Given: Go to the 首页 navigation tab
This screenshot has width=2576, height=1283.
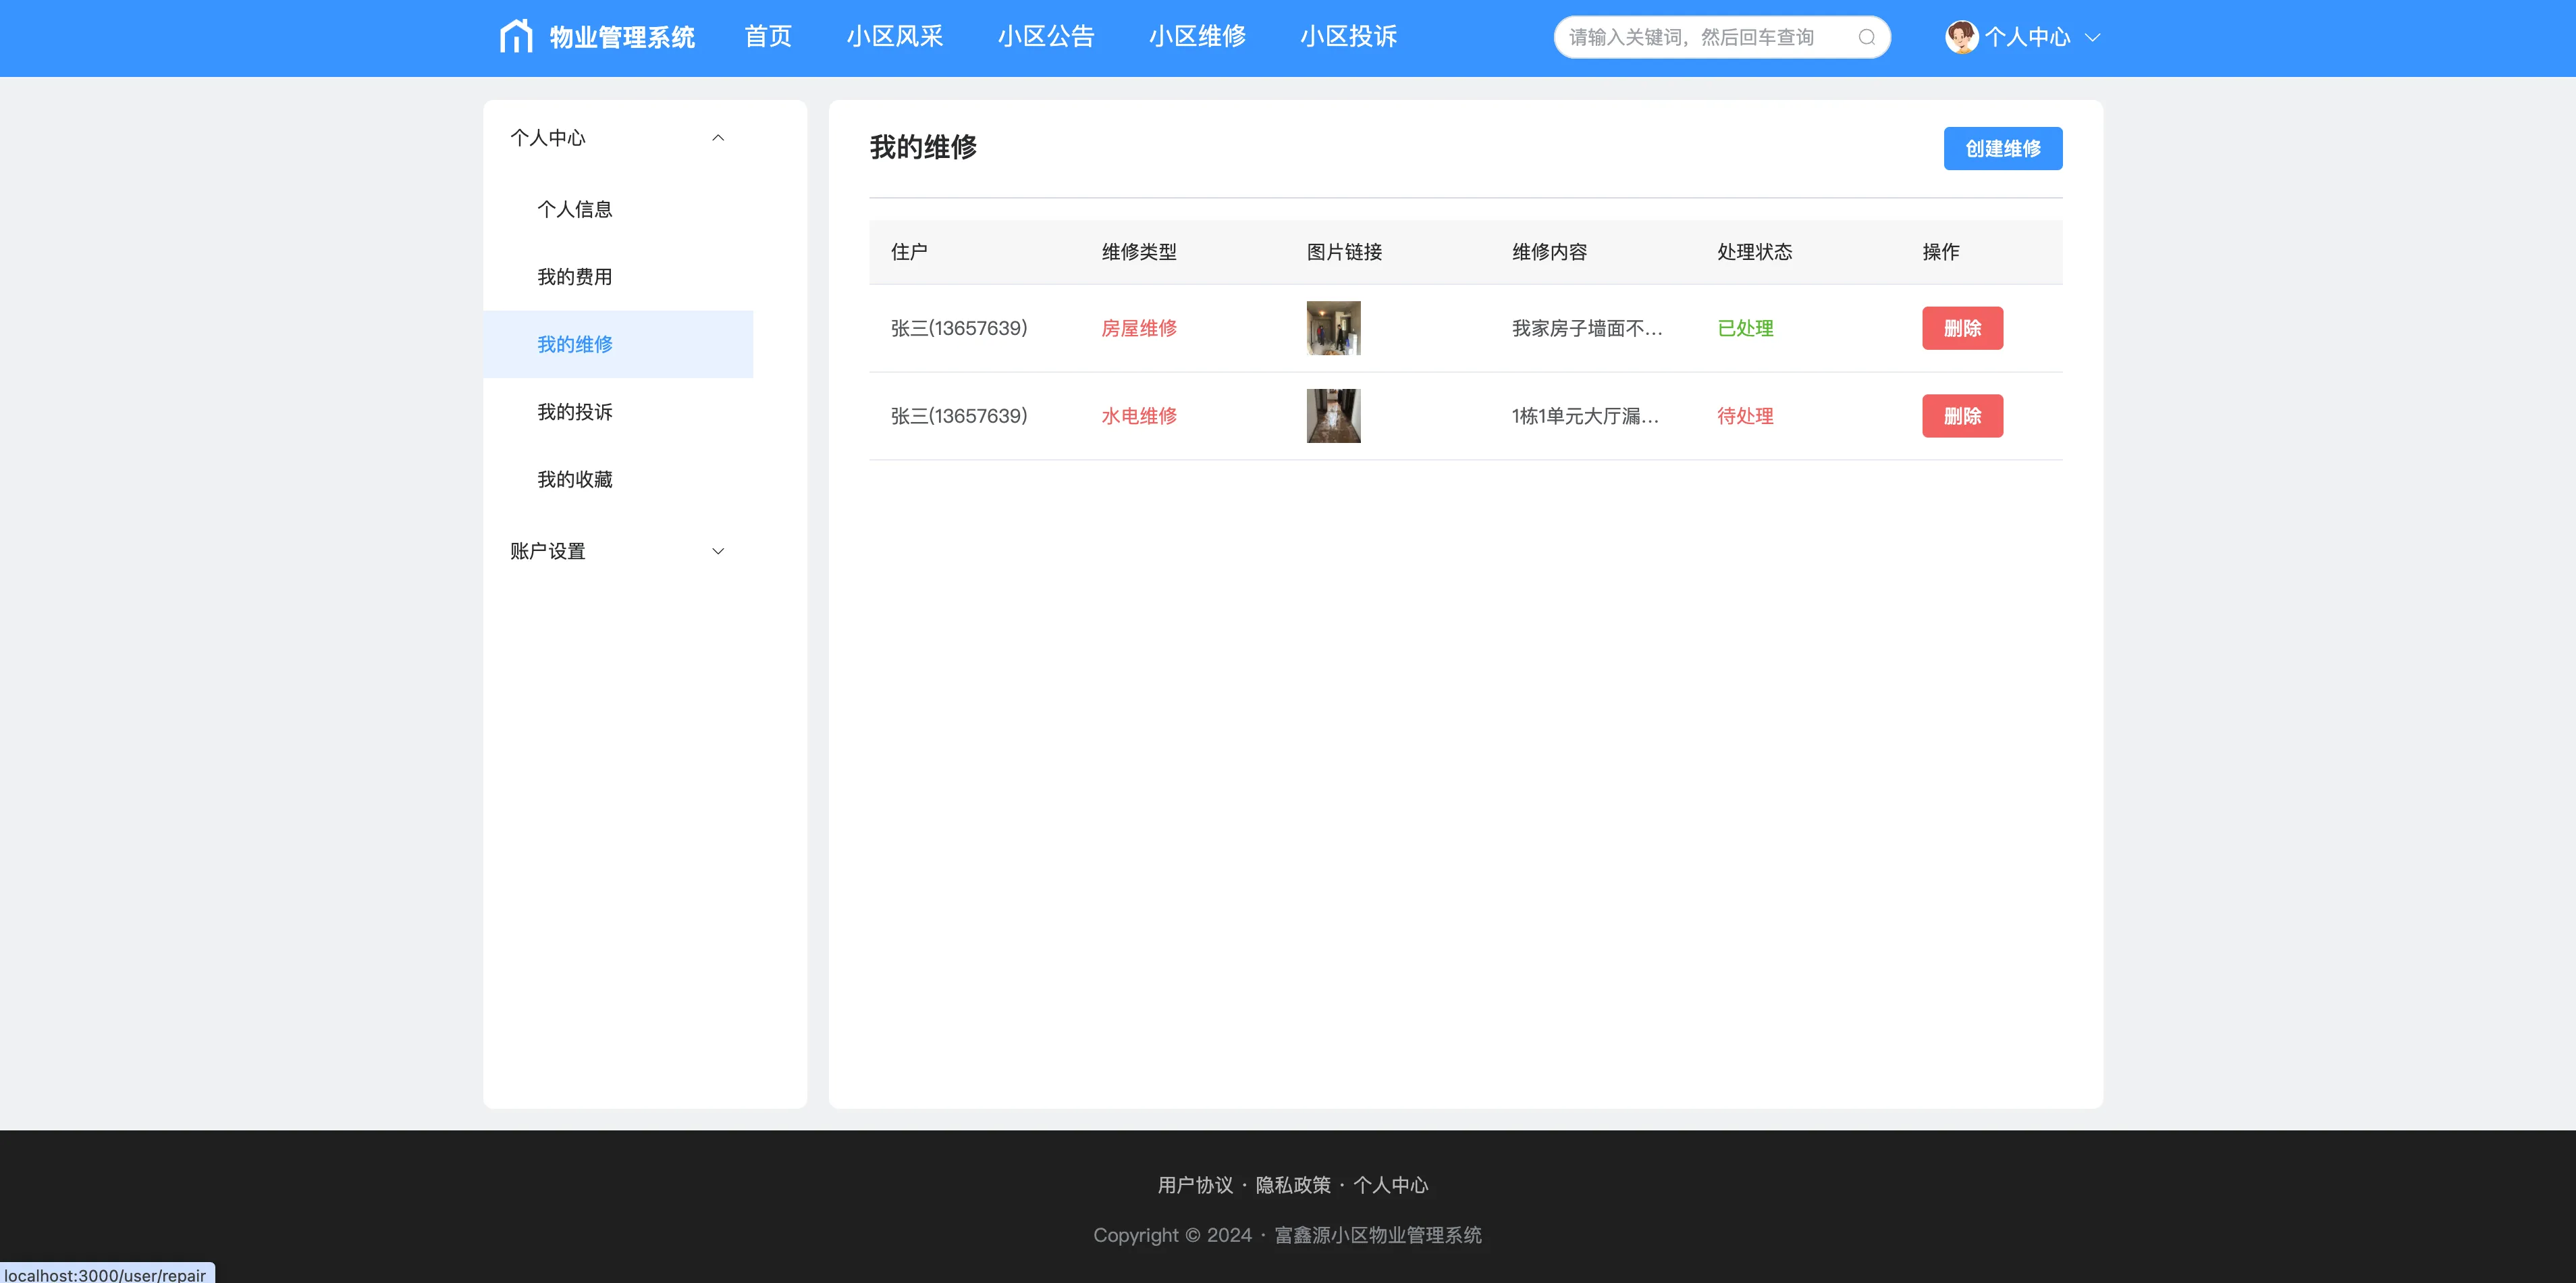Looking at the screenshot, I should 768,37.
